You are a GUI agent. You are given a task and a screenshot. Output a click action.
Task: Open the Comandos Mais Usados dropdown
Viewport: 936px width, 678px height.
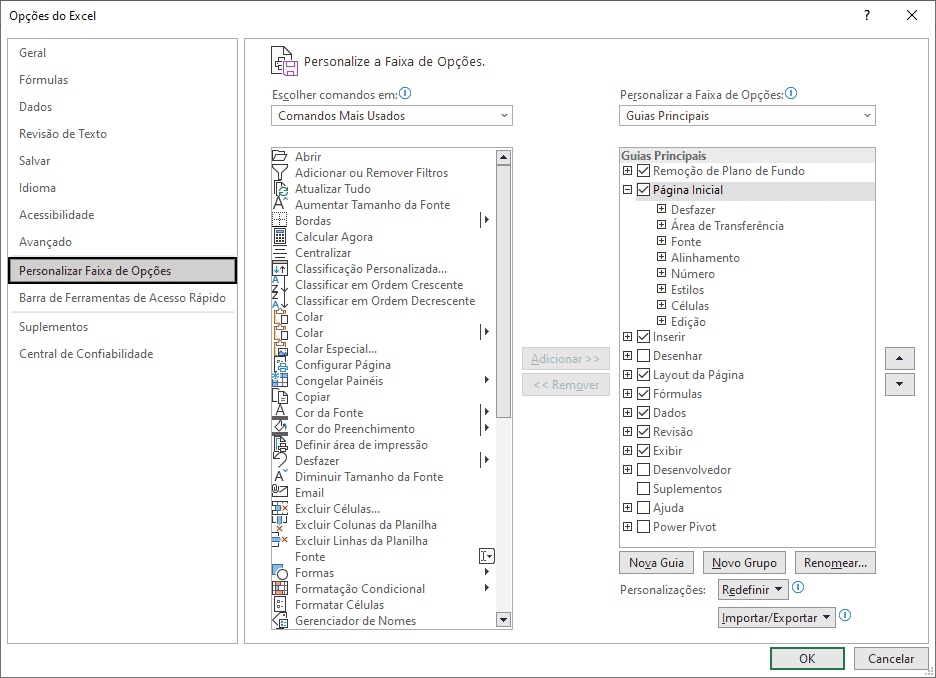tap(392, 116)
